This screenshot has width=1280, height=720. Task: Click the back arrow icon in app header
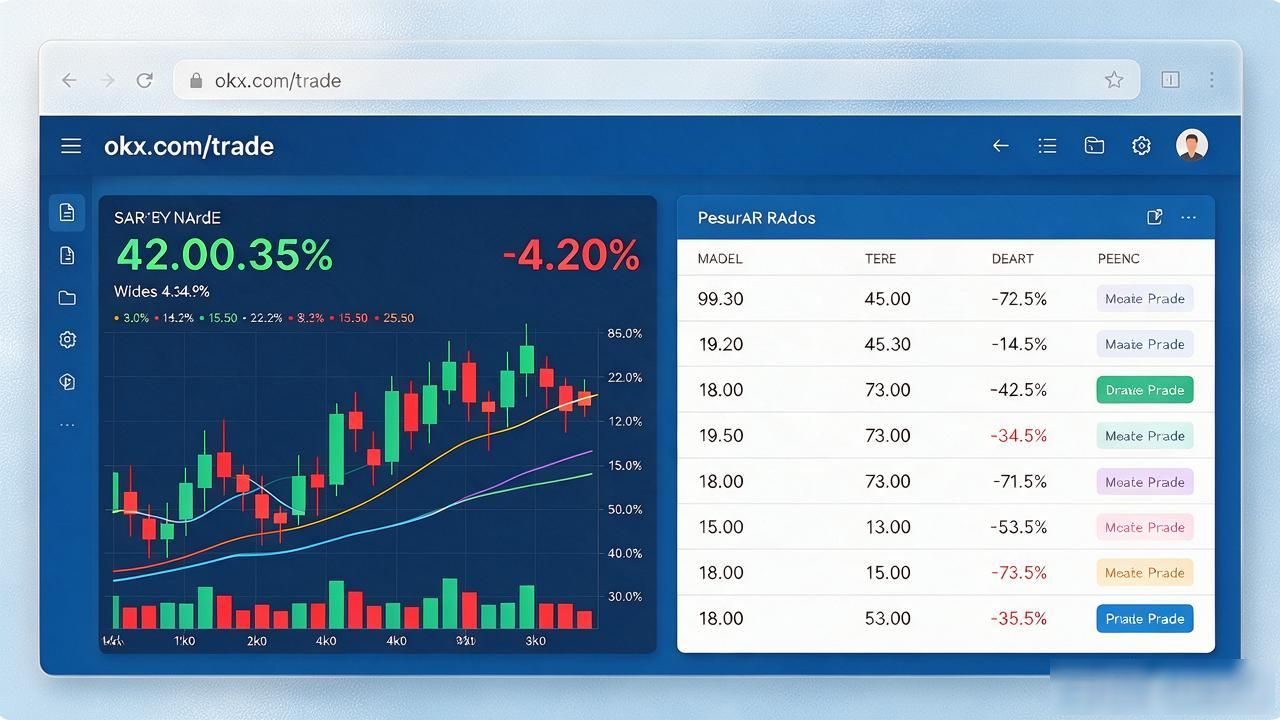click(1000, 146)
